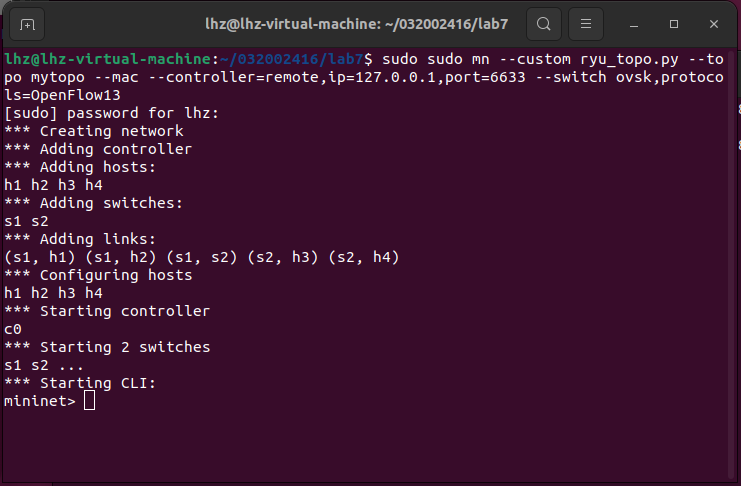Open a new terminal tab

tap(26, 23)
